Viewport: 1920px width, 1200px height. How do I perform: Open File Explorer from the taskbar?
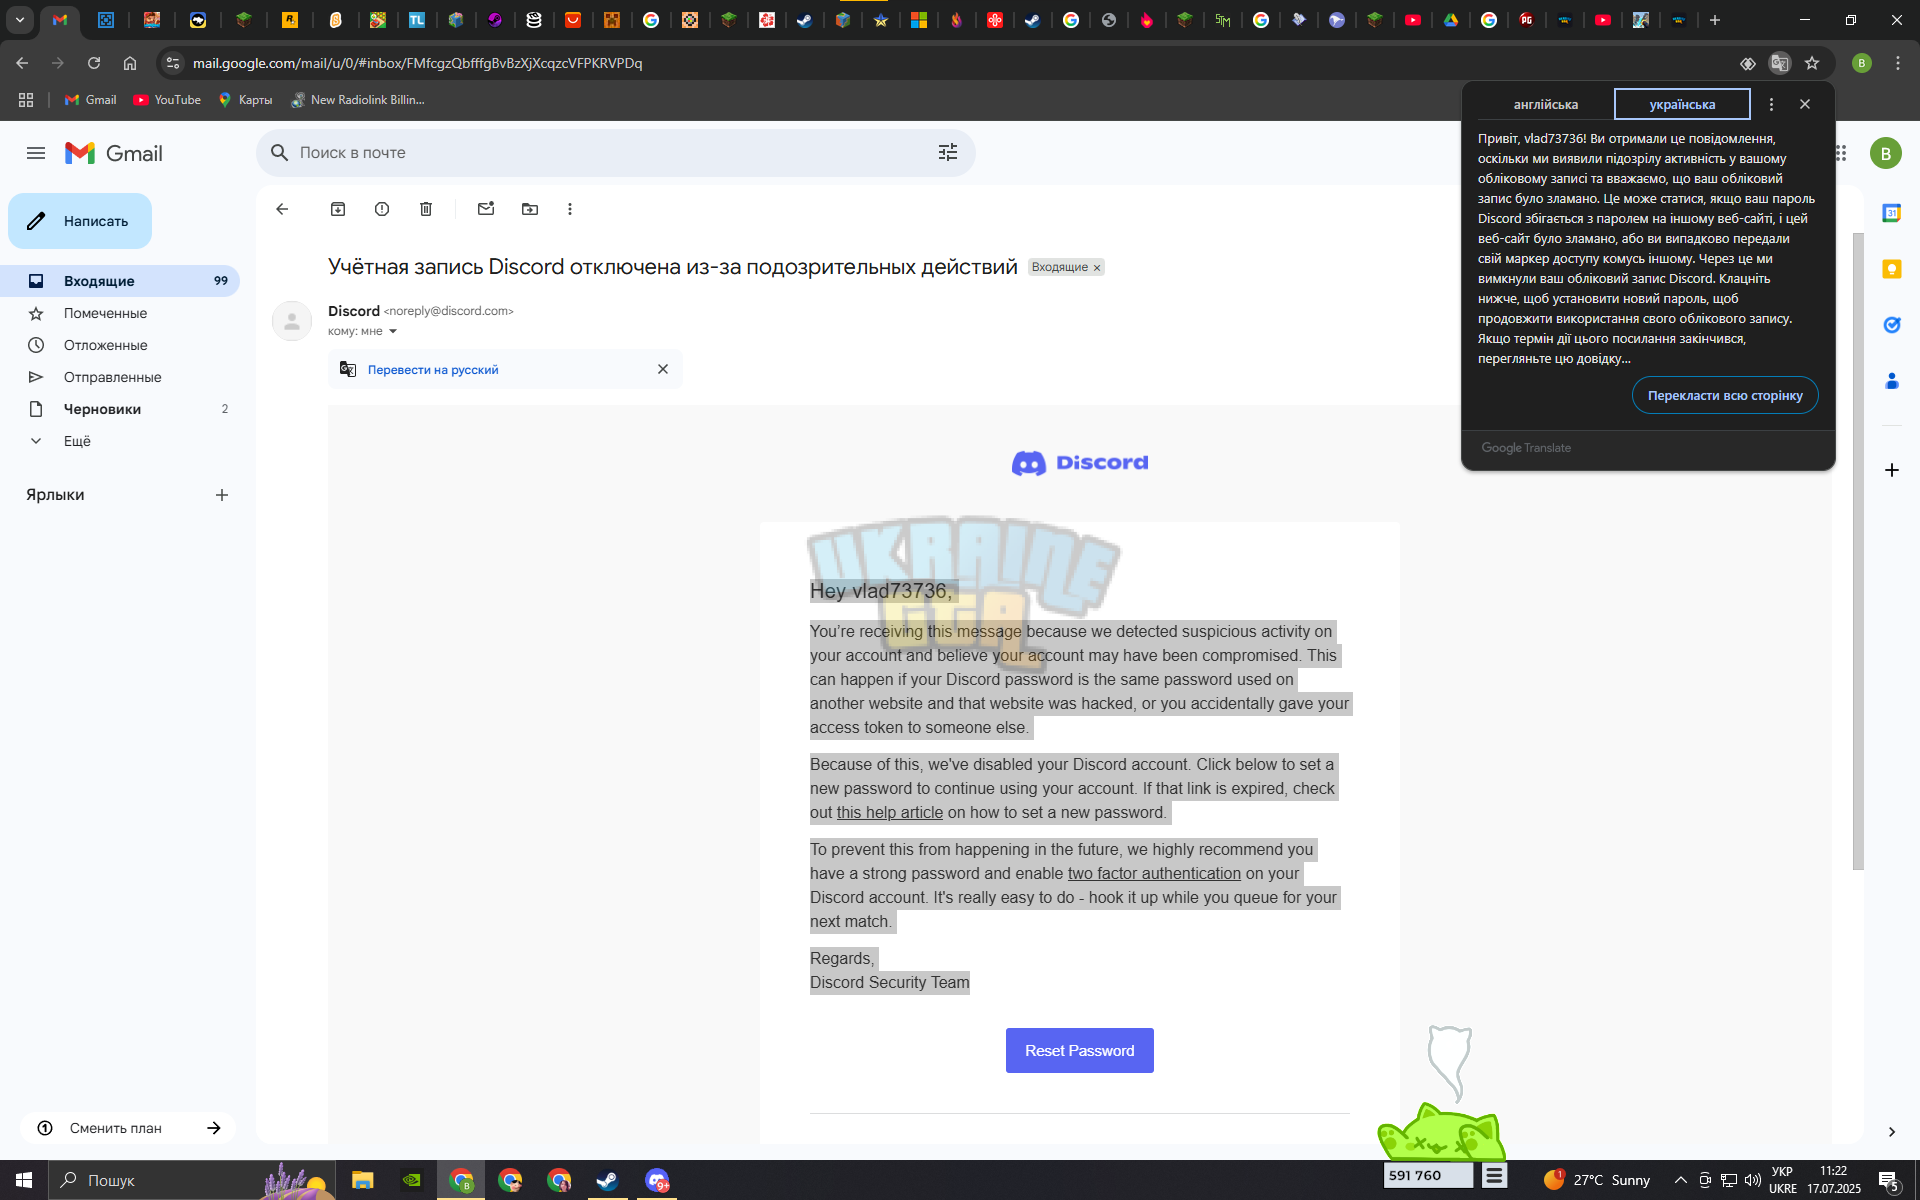[x=362, y=1180]
